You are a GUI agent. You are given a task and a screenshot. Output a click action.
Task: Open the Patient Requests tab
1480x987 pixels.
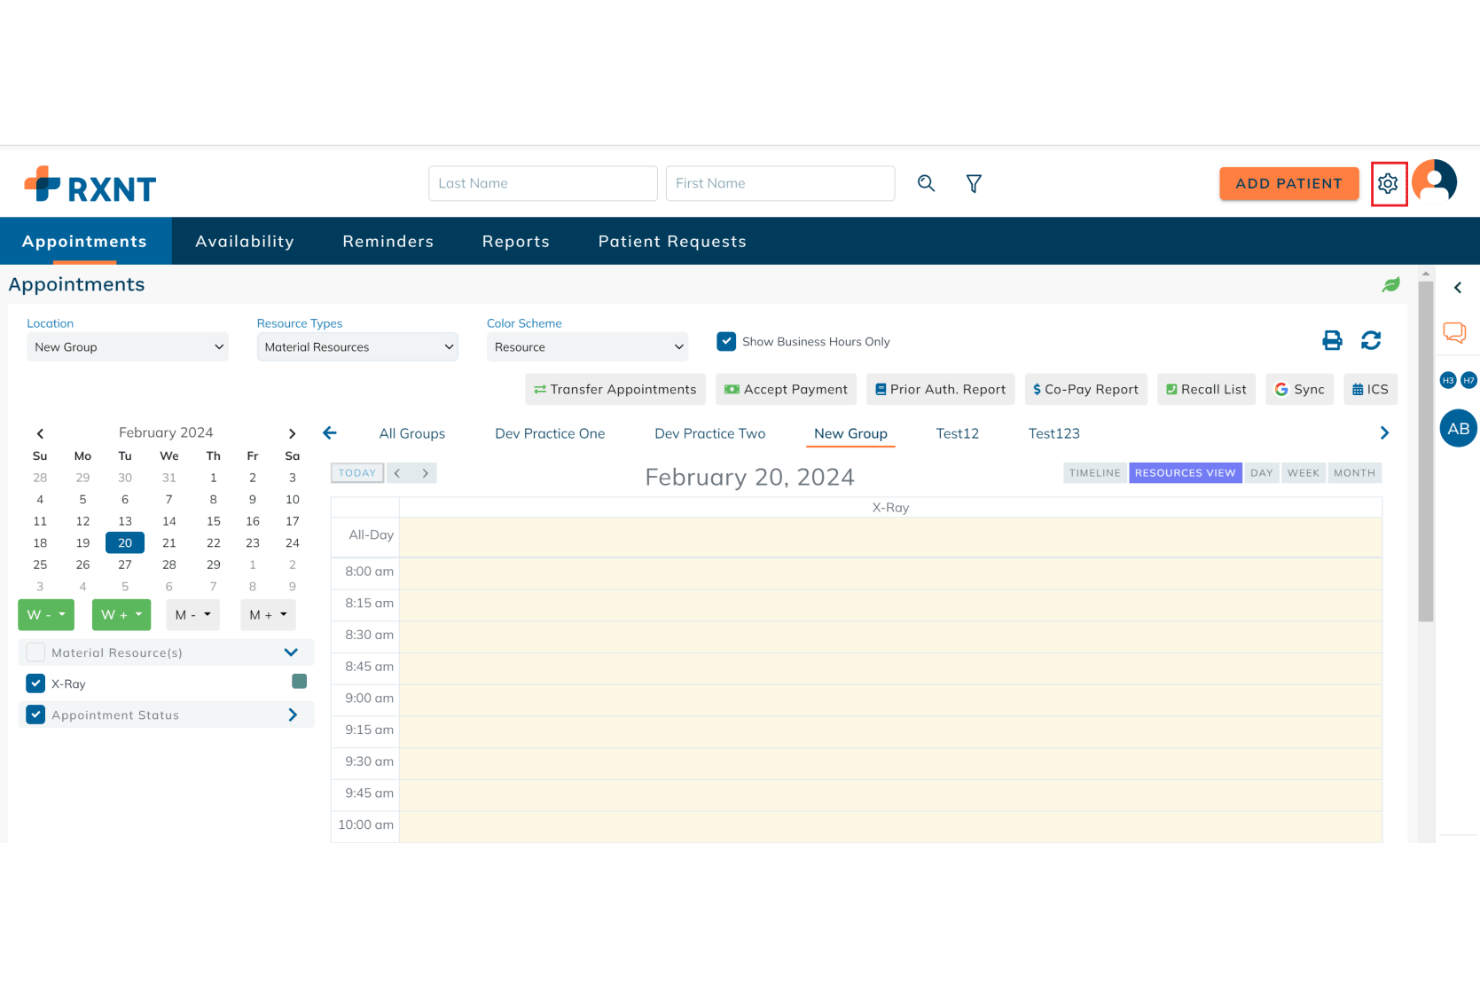tap(672, 241)
